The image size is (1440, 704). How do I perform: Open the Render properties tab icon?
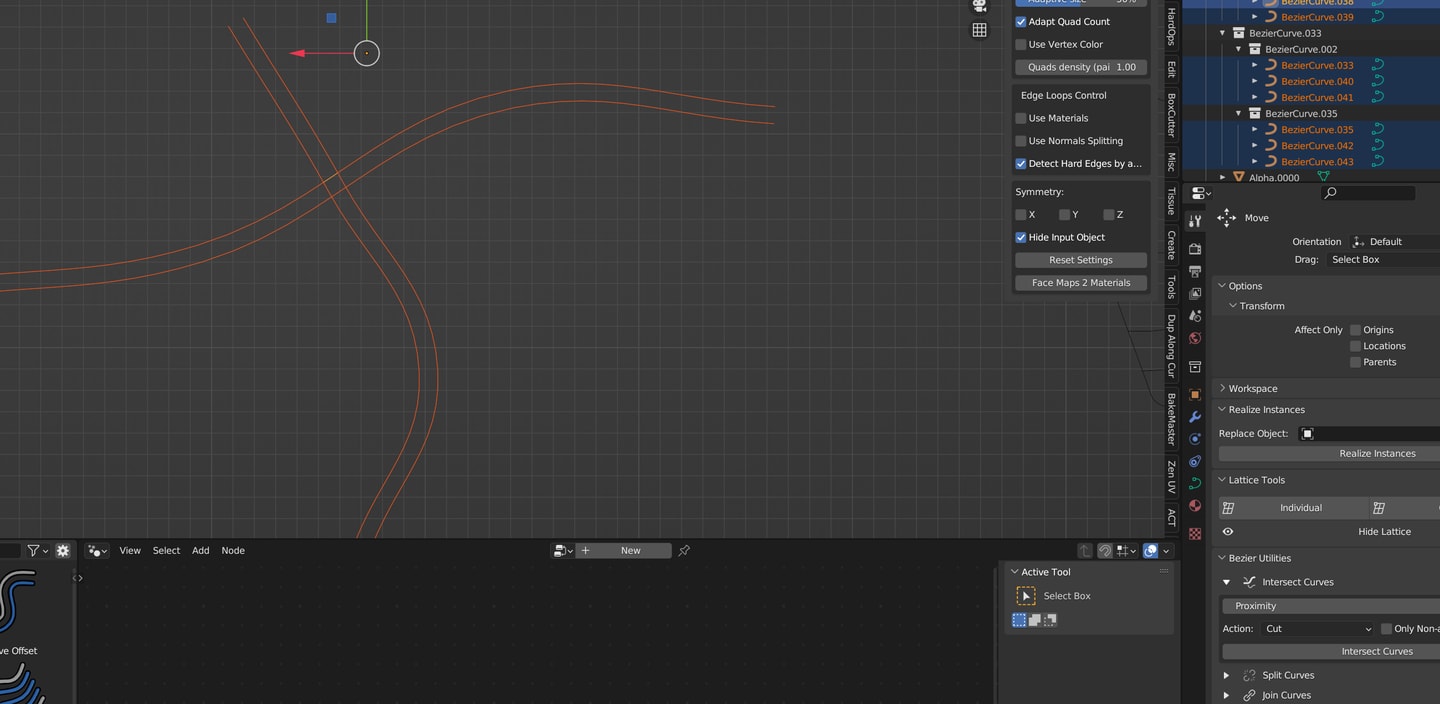pos(1195,249)
